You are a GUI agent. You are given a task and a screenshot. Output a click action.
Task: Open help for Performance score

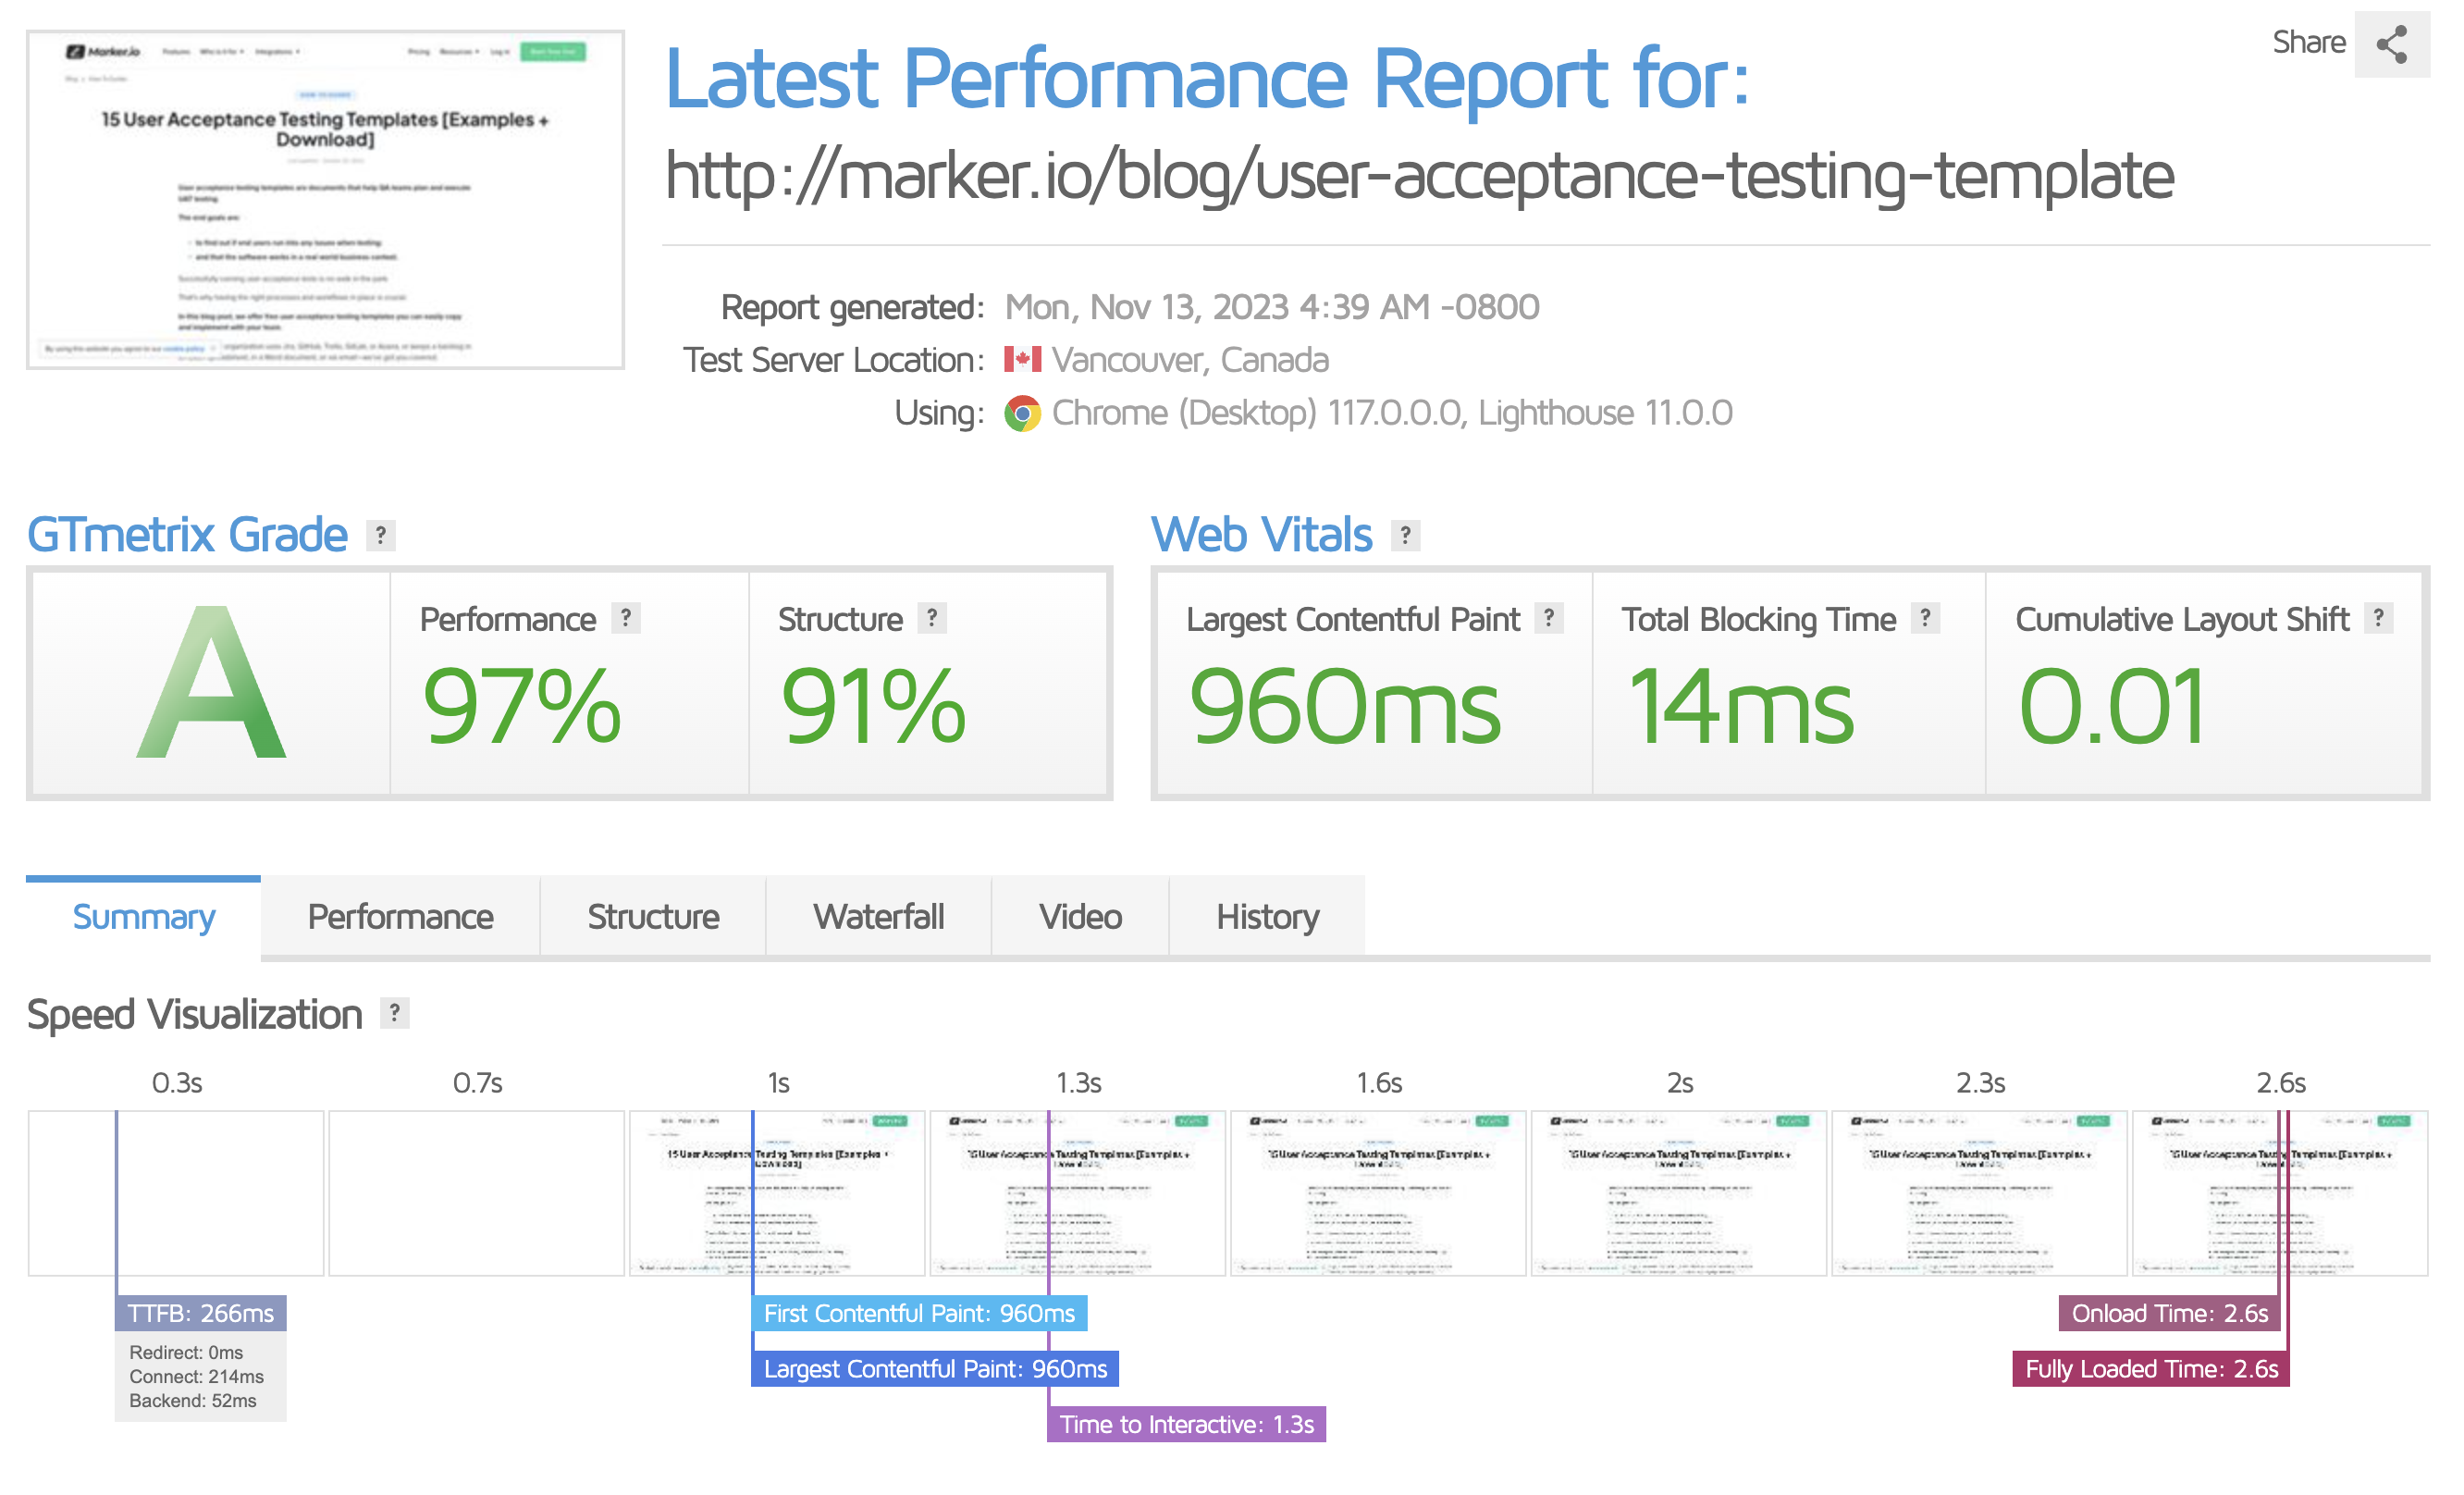pyautogui.click(x=627, y=619)
